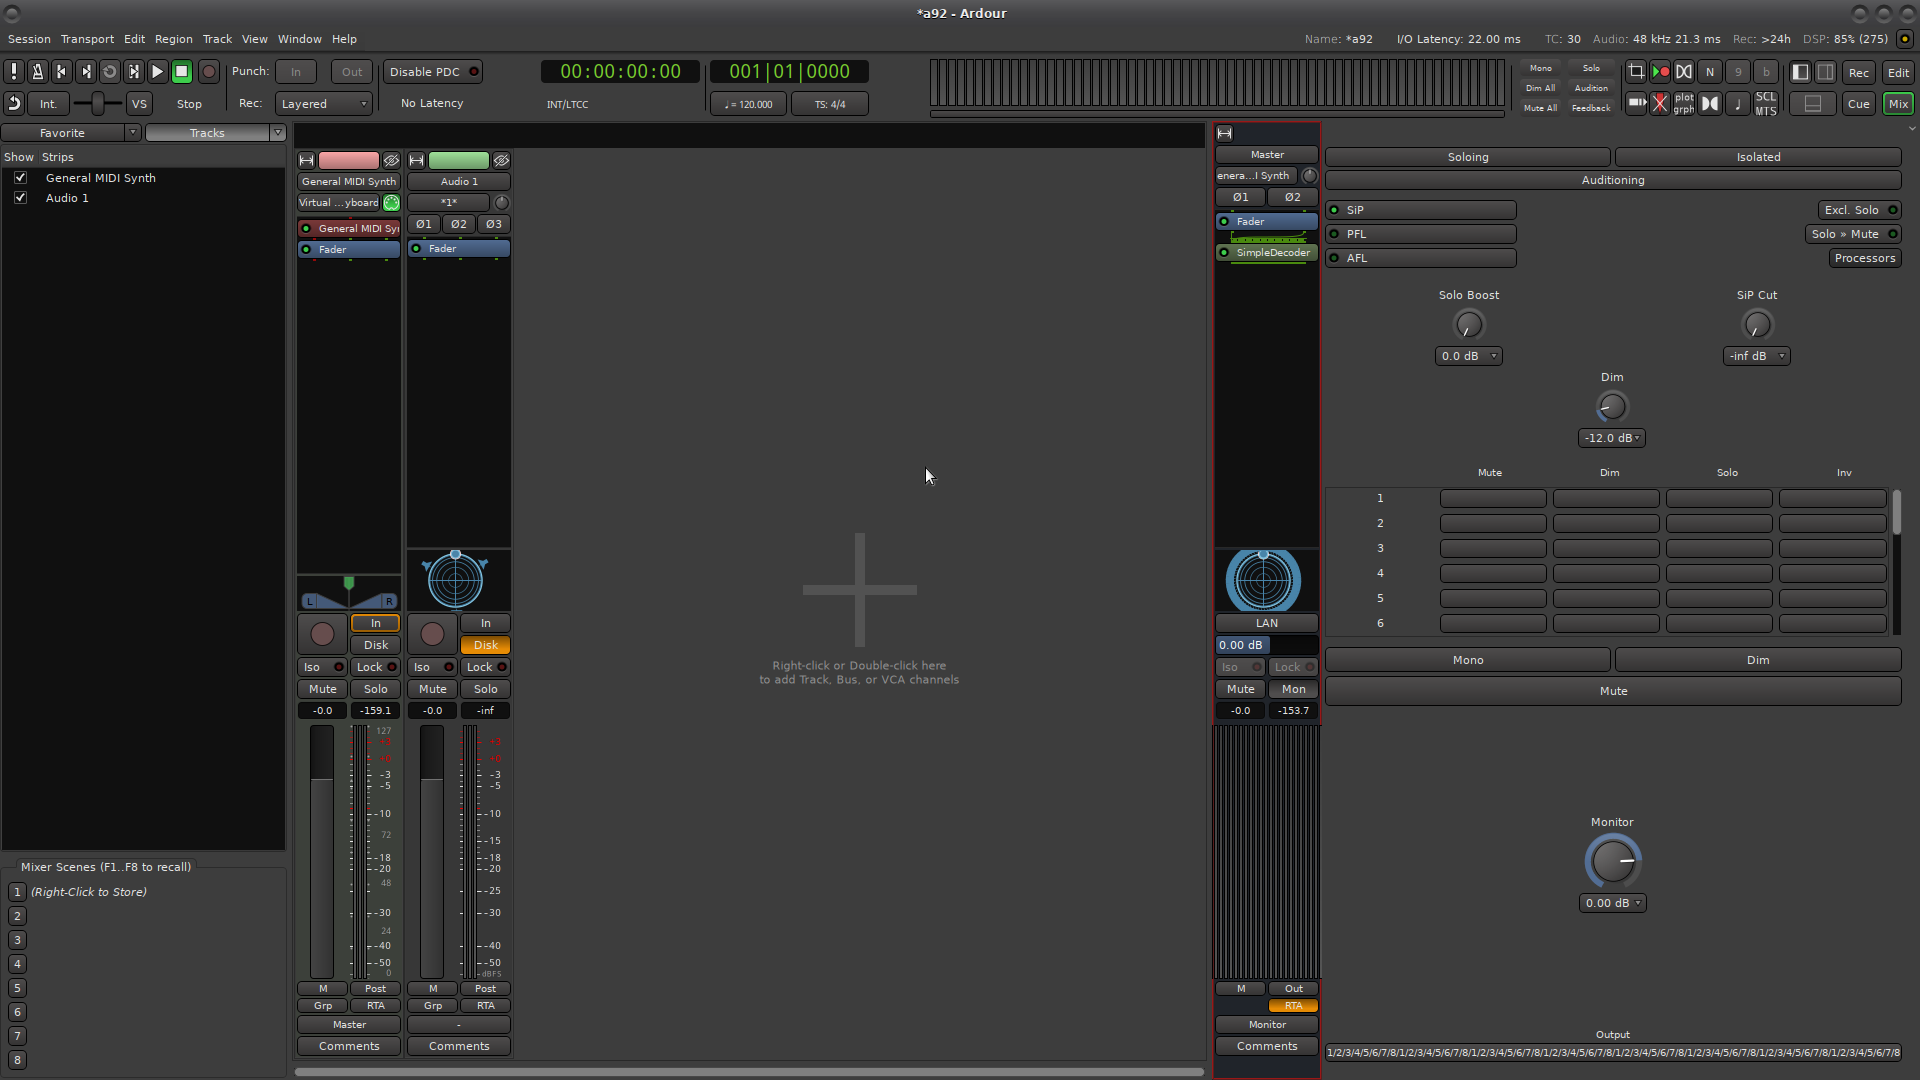Click the SCL MTS toolbar button

(1766, 104)
